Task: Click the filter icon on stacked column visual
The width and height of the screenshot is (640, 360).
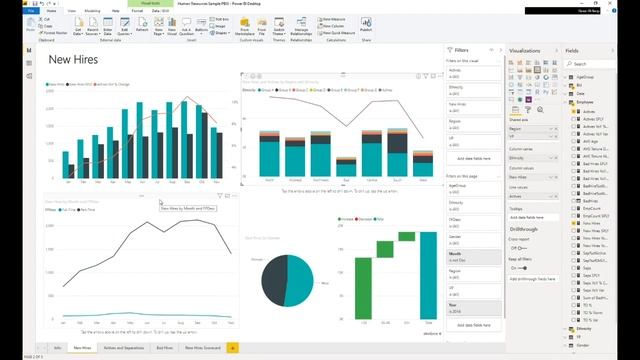Action: click(x=426, y=76)
